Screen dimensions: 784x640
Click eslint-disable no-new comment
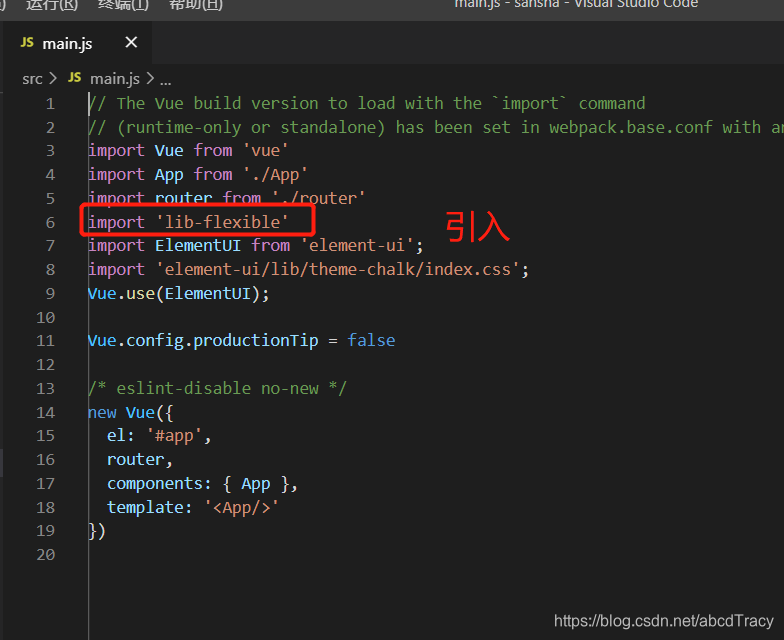[218, 388]
